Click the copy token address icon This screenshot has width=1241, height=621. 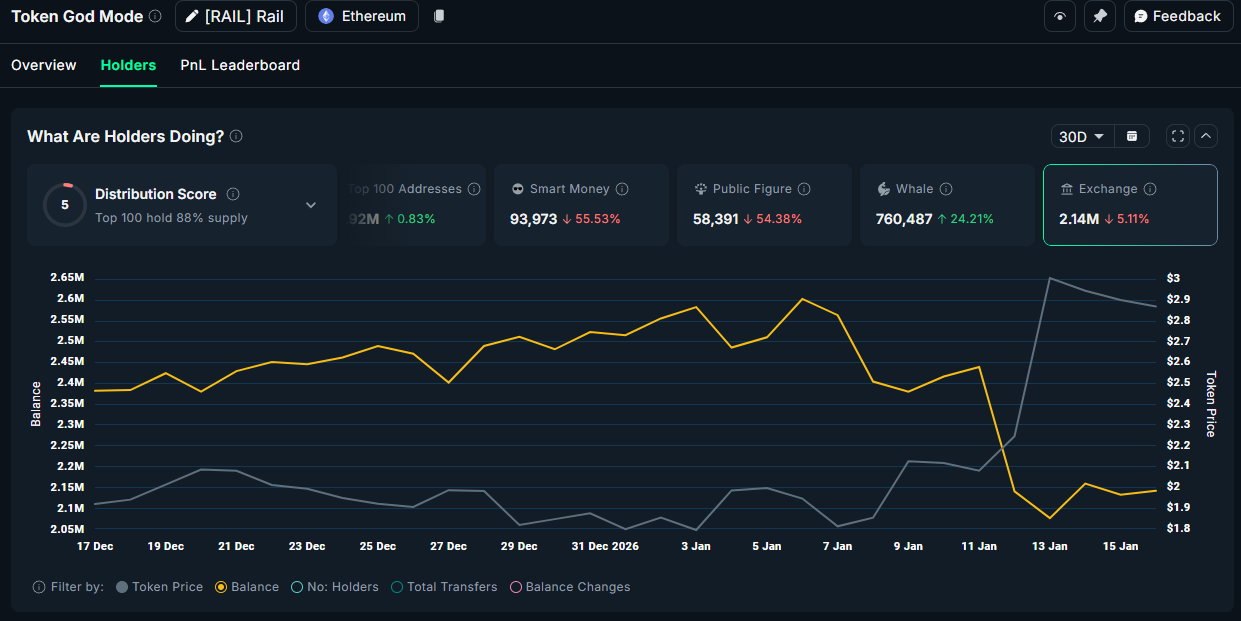(439, 16)
